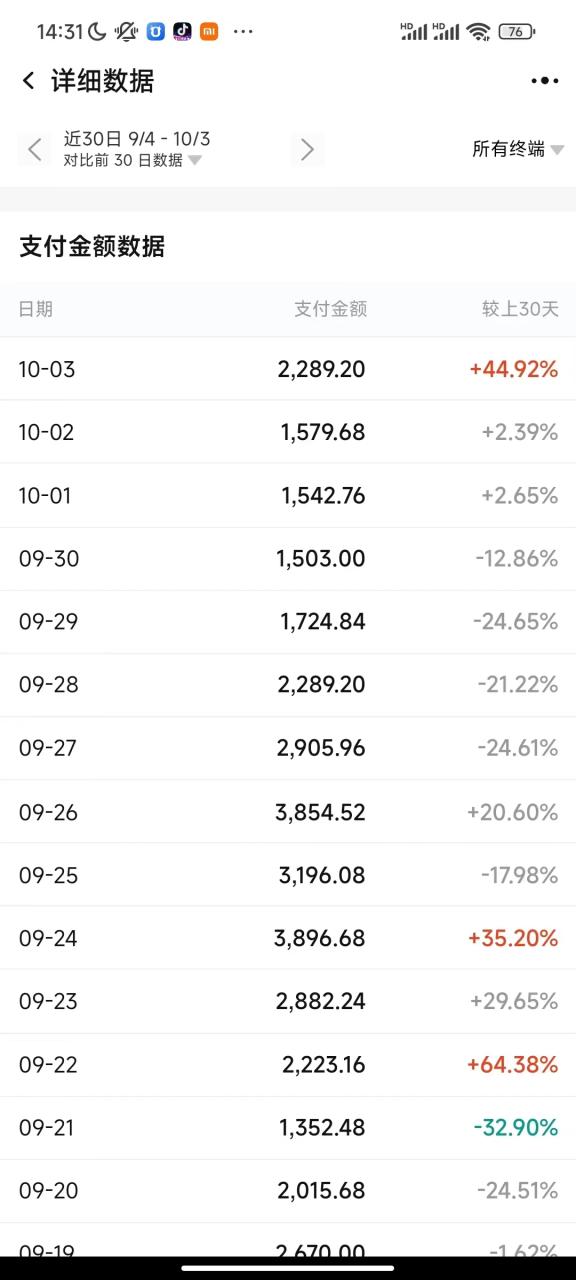The width and height of the screenshot is (576, 1280).
Task: Go to previous date range arrow
Action: [x=34, y=150]
